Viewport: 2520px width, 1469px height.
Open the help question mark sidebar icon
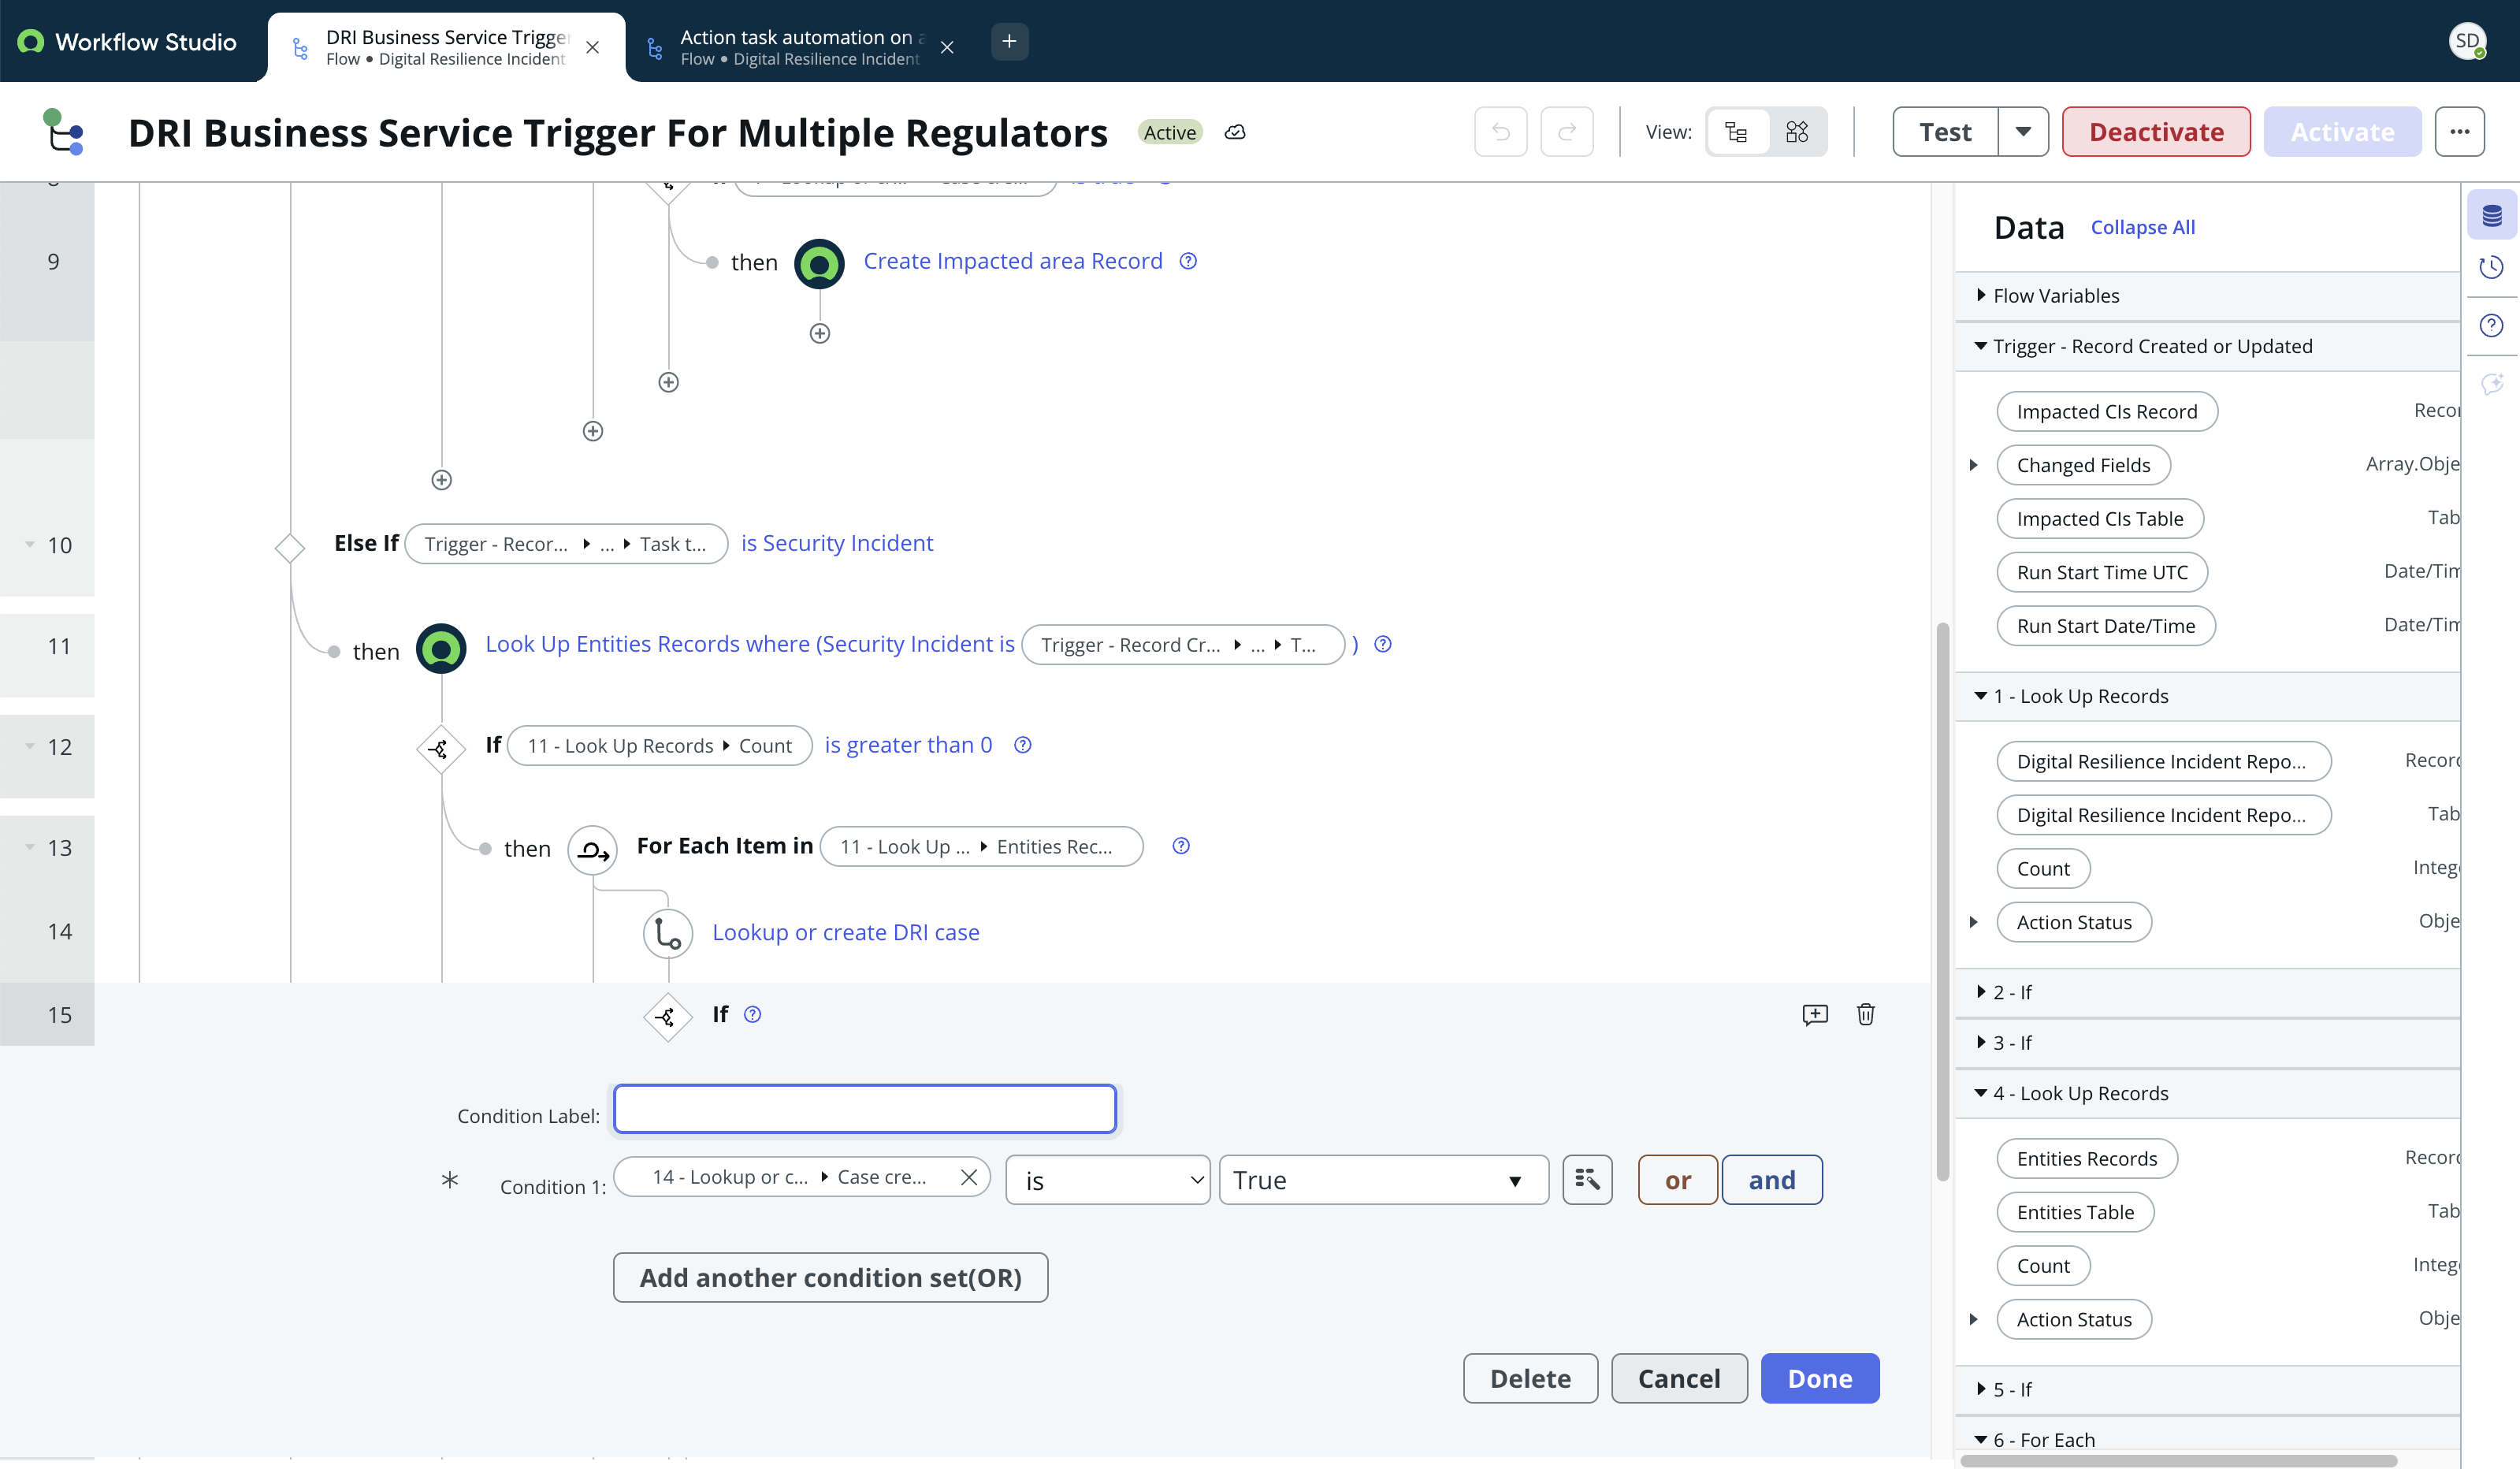[x=2491, y=325]
